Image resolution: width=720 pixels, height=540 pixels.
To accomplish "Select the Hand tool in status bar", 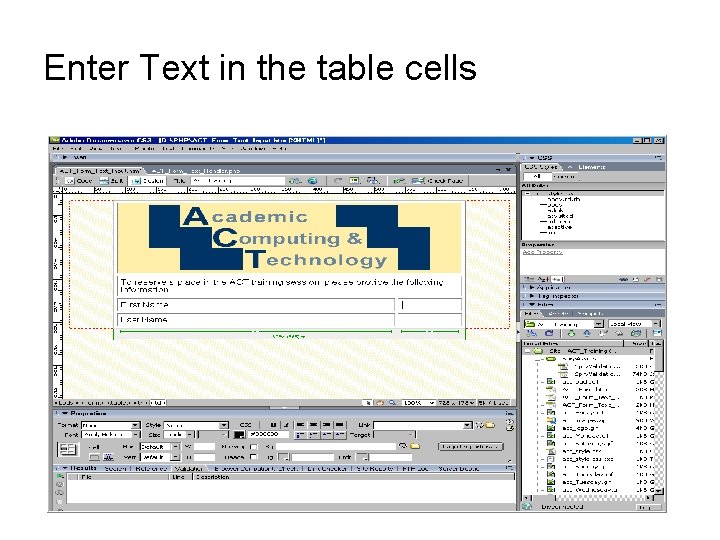I will tap(380, 403).
